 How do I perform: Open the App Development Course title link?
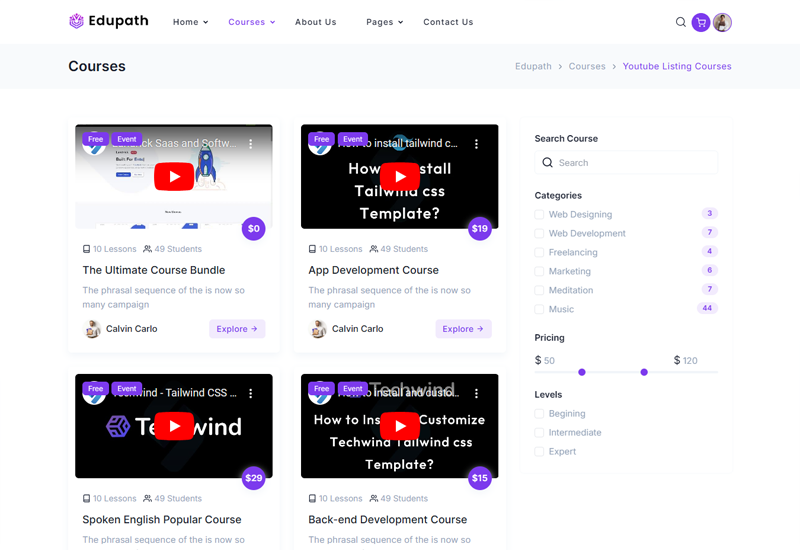pos(373,270)
